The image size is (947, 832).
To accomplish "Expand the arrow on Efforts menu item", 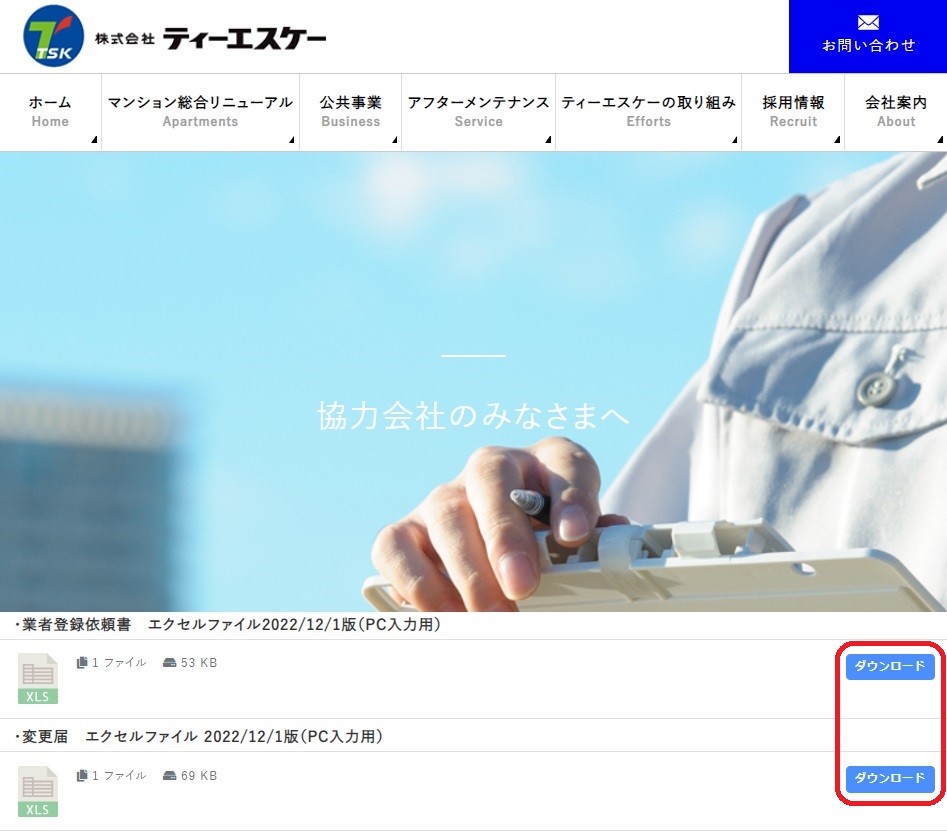I will pyautogui.click(x=735, y=140).
